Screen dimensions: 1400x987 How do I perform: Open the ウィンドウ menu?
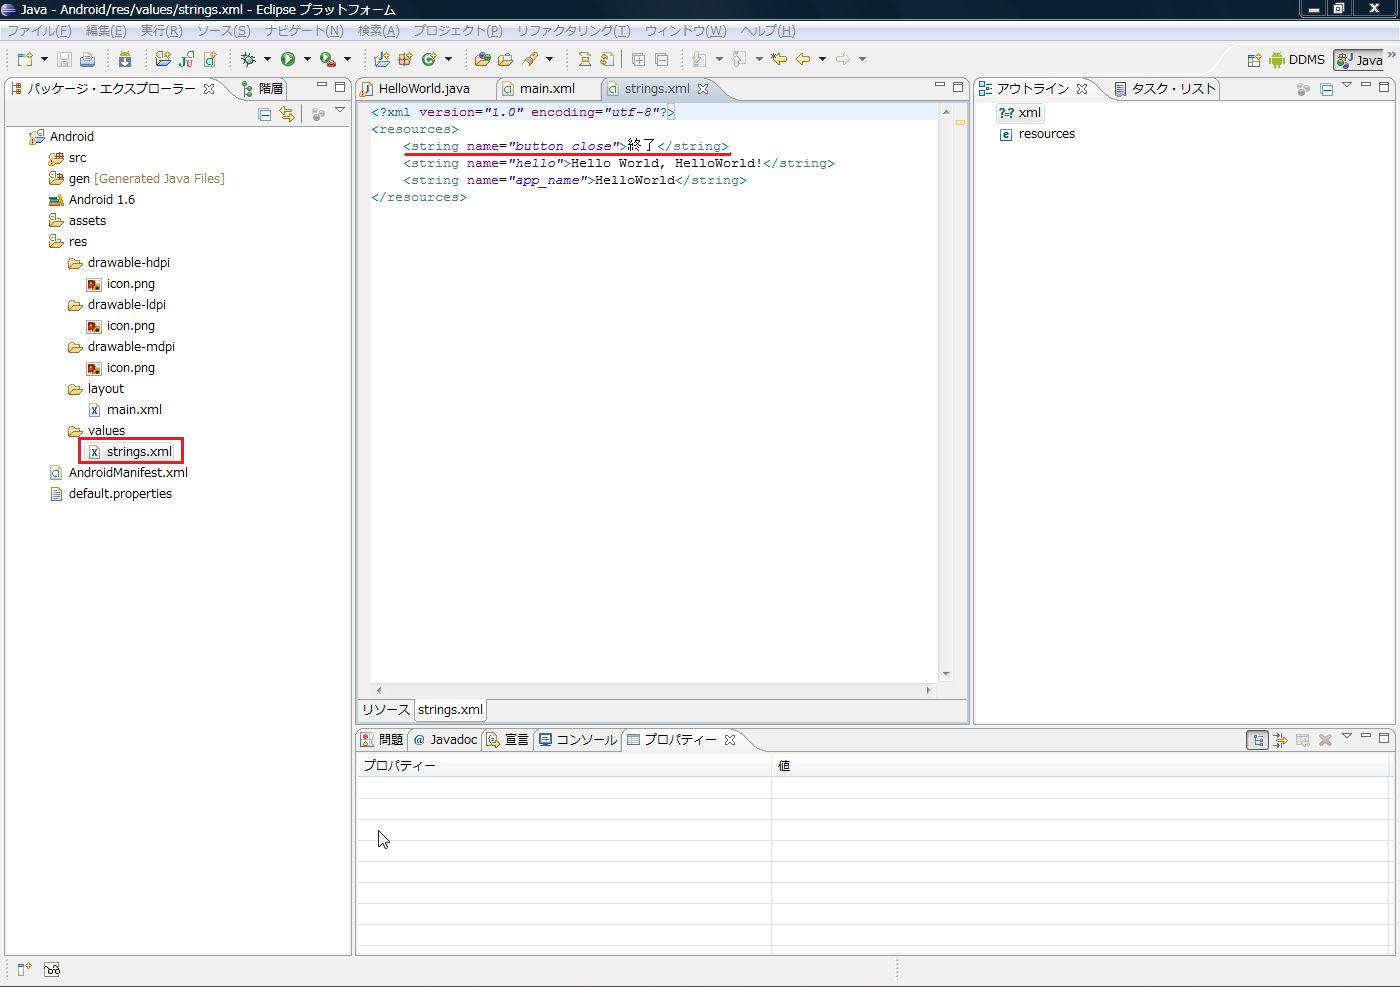click(685, 31)
